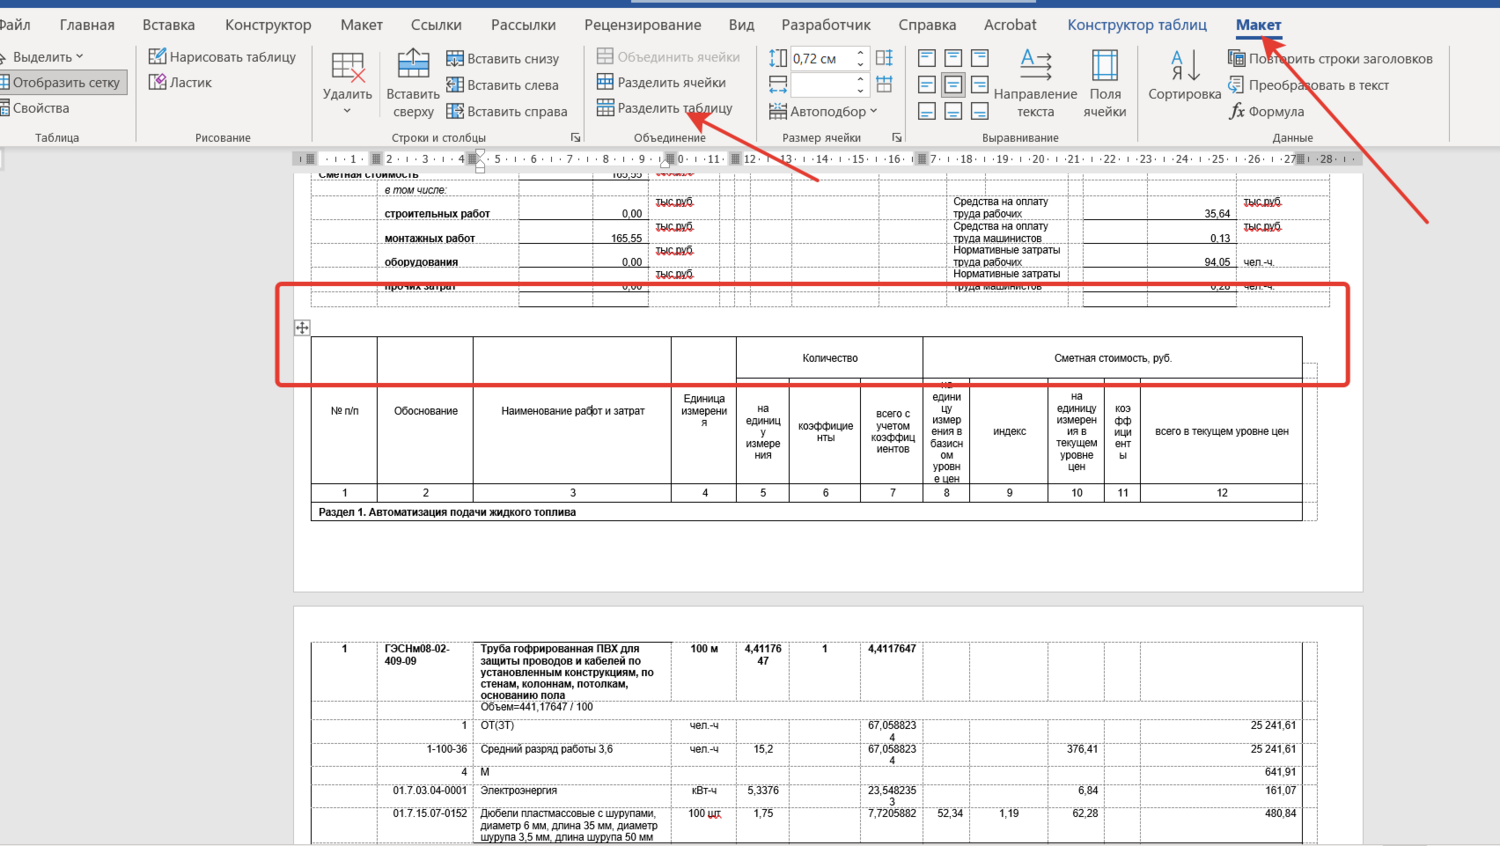Open the Sort (Сортировка) dialog
Viewport: 1500px width, 846px height.
pos(1184,76)
